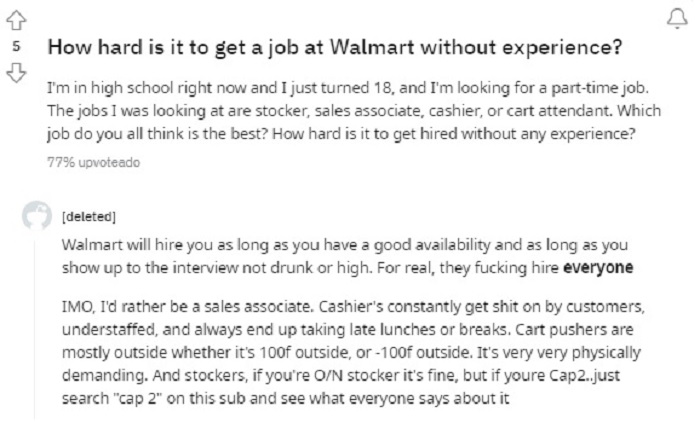Upvote the Walmart job post
Viewport: 700px width, 423px height.
[17, 21]
